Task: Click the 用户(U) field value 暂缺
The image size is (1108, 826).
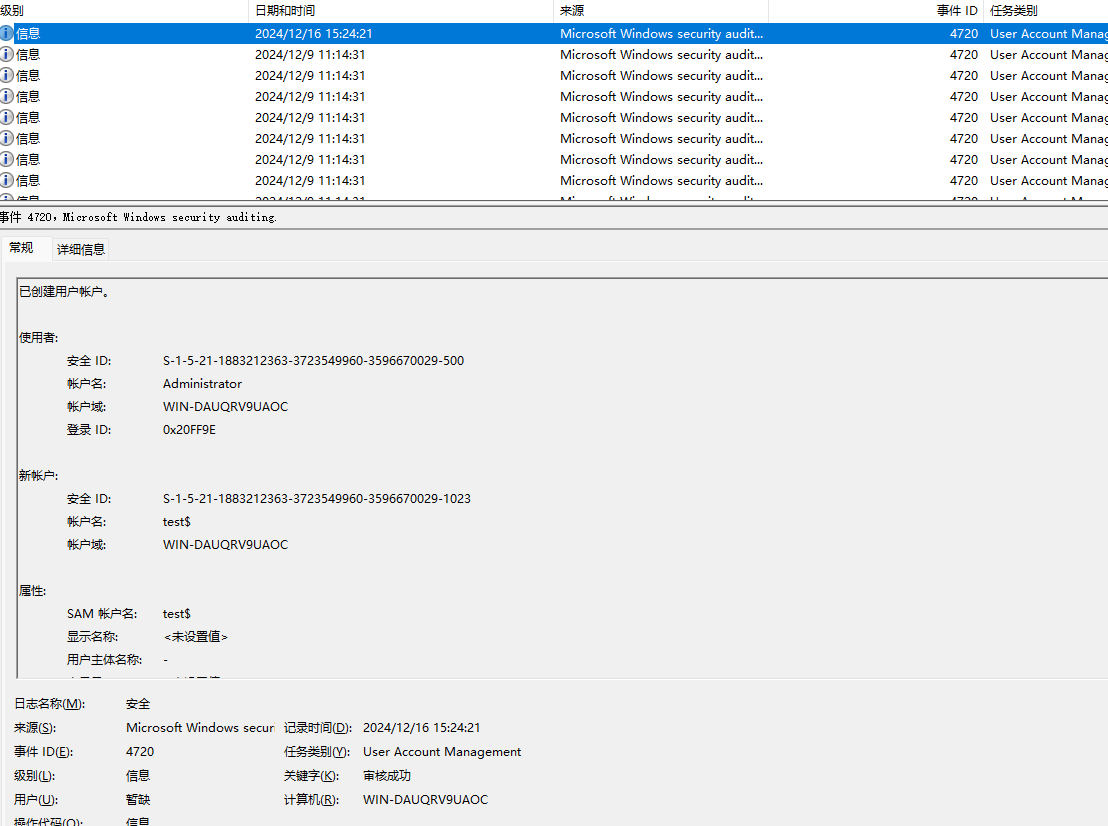Action: 138,800
